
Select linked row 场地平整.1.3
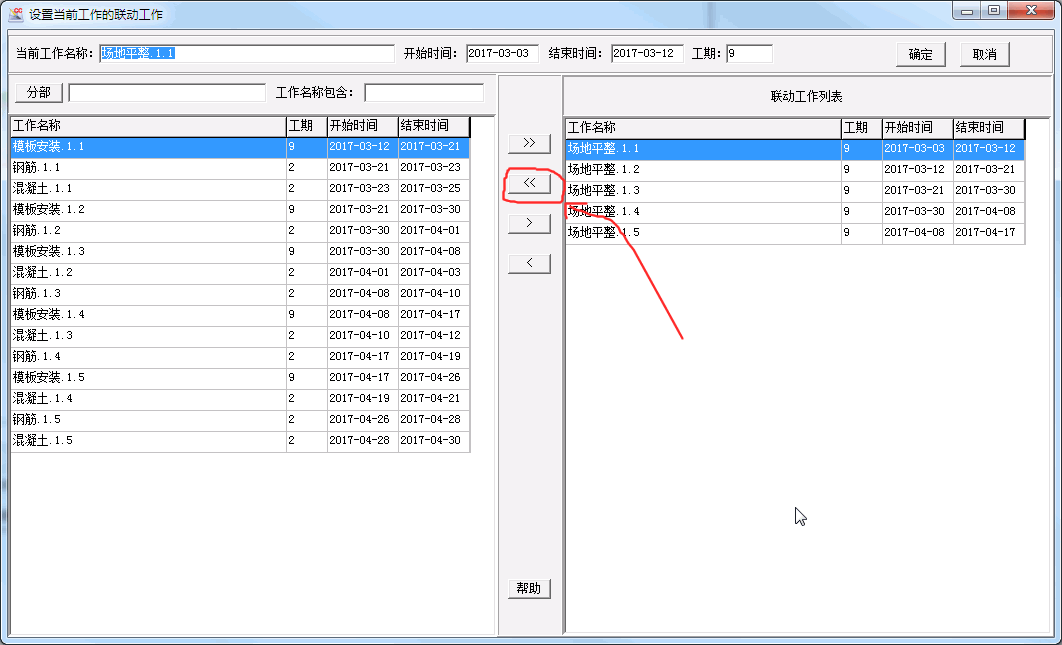coord(795,191)
